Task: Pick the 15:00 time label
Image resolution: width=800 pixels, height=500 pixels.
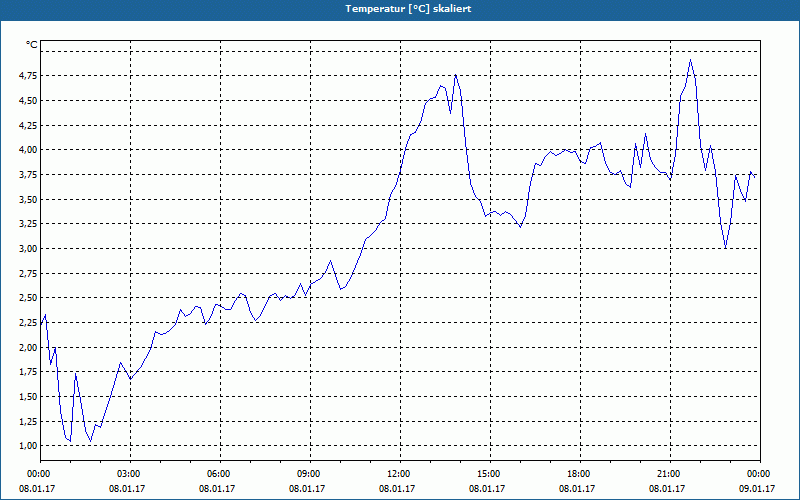Action: pos(490,474)
